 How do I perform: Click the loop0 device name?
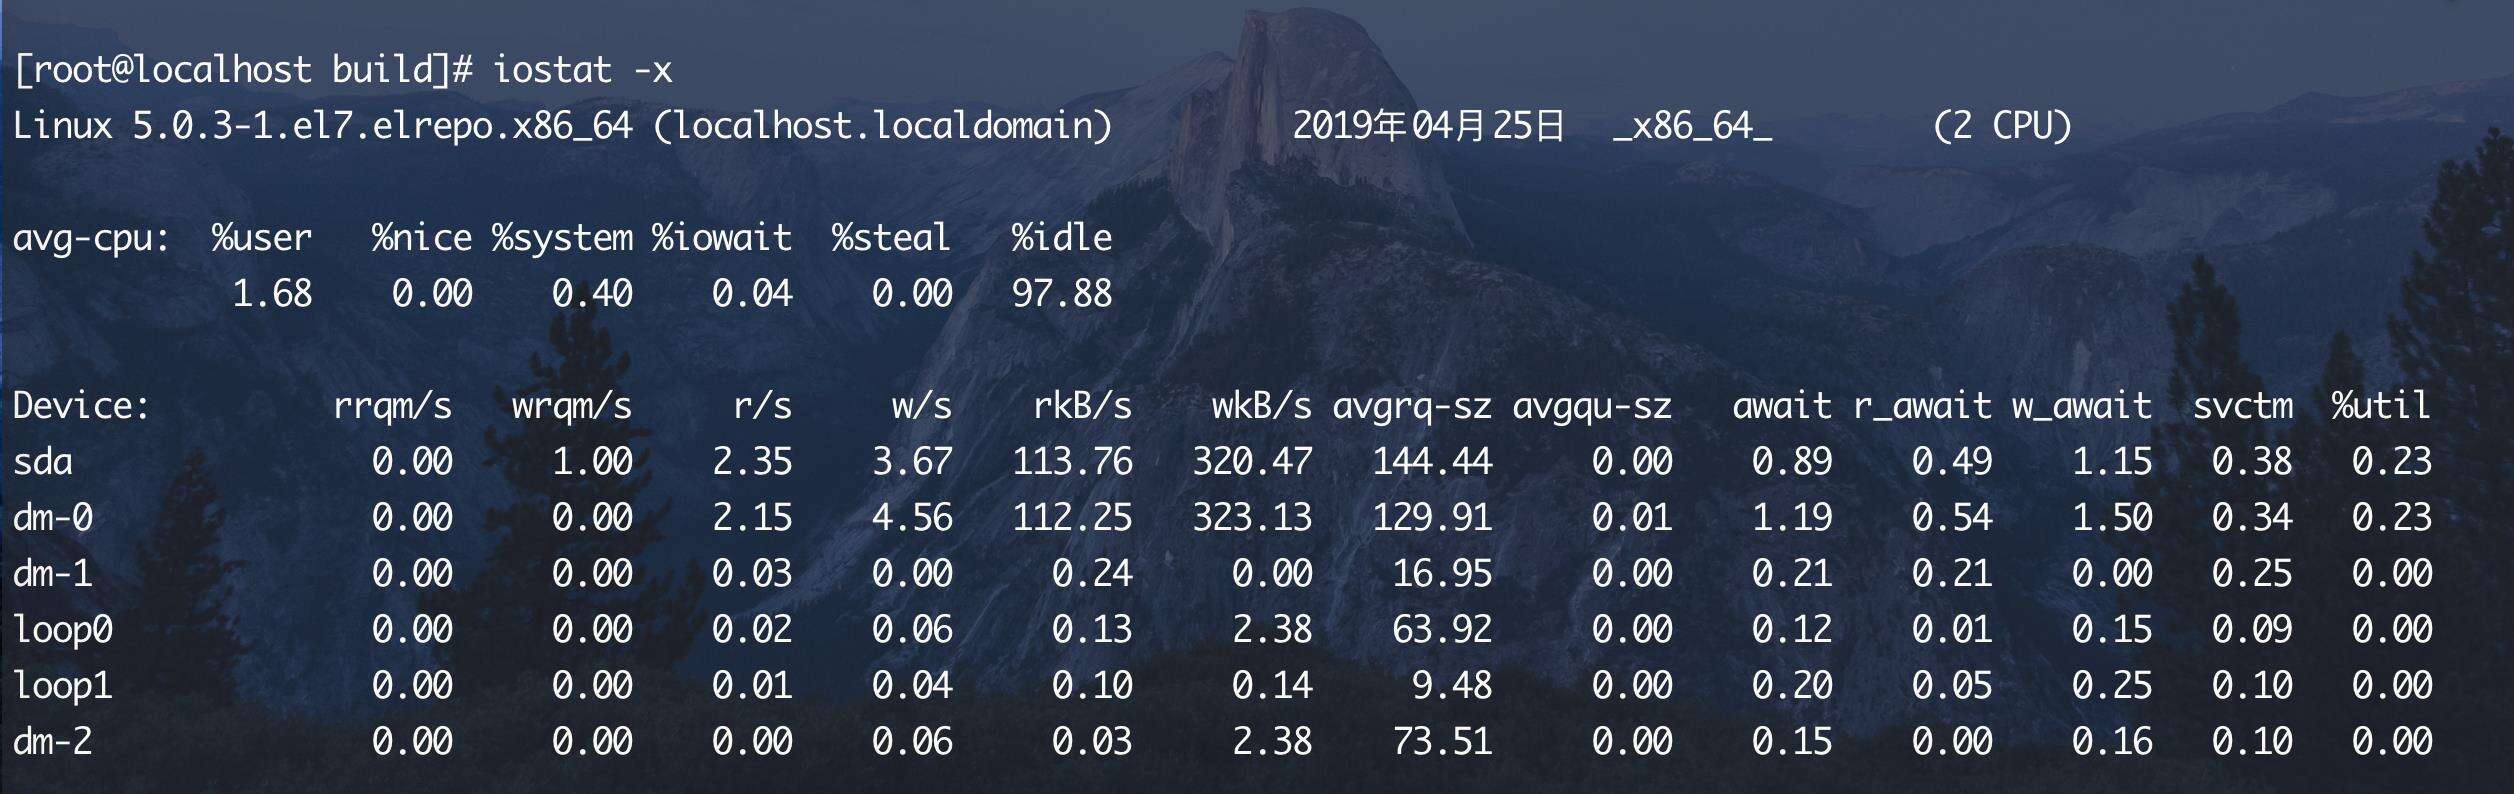63,631
